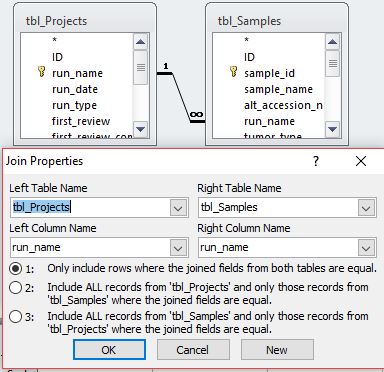The height and width of the screenshot is (372, 384).
Task: Select run_date field in tbl_Projects
Action: (75, 89)
